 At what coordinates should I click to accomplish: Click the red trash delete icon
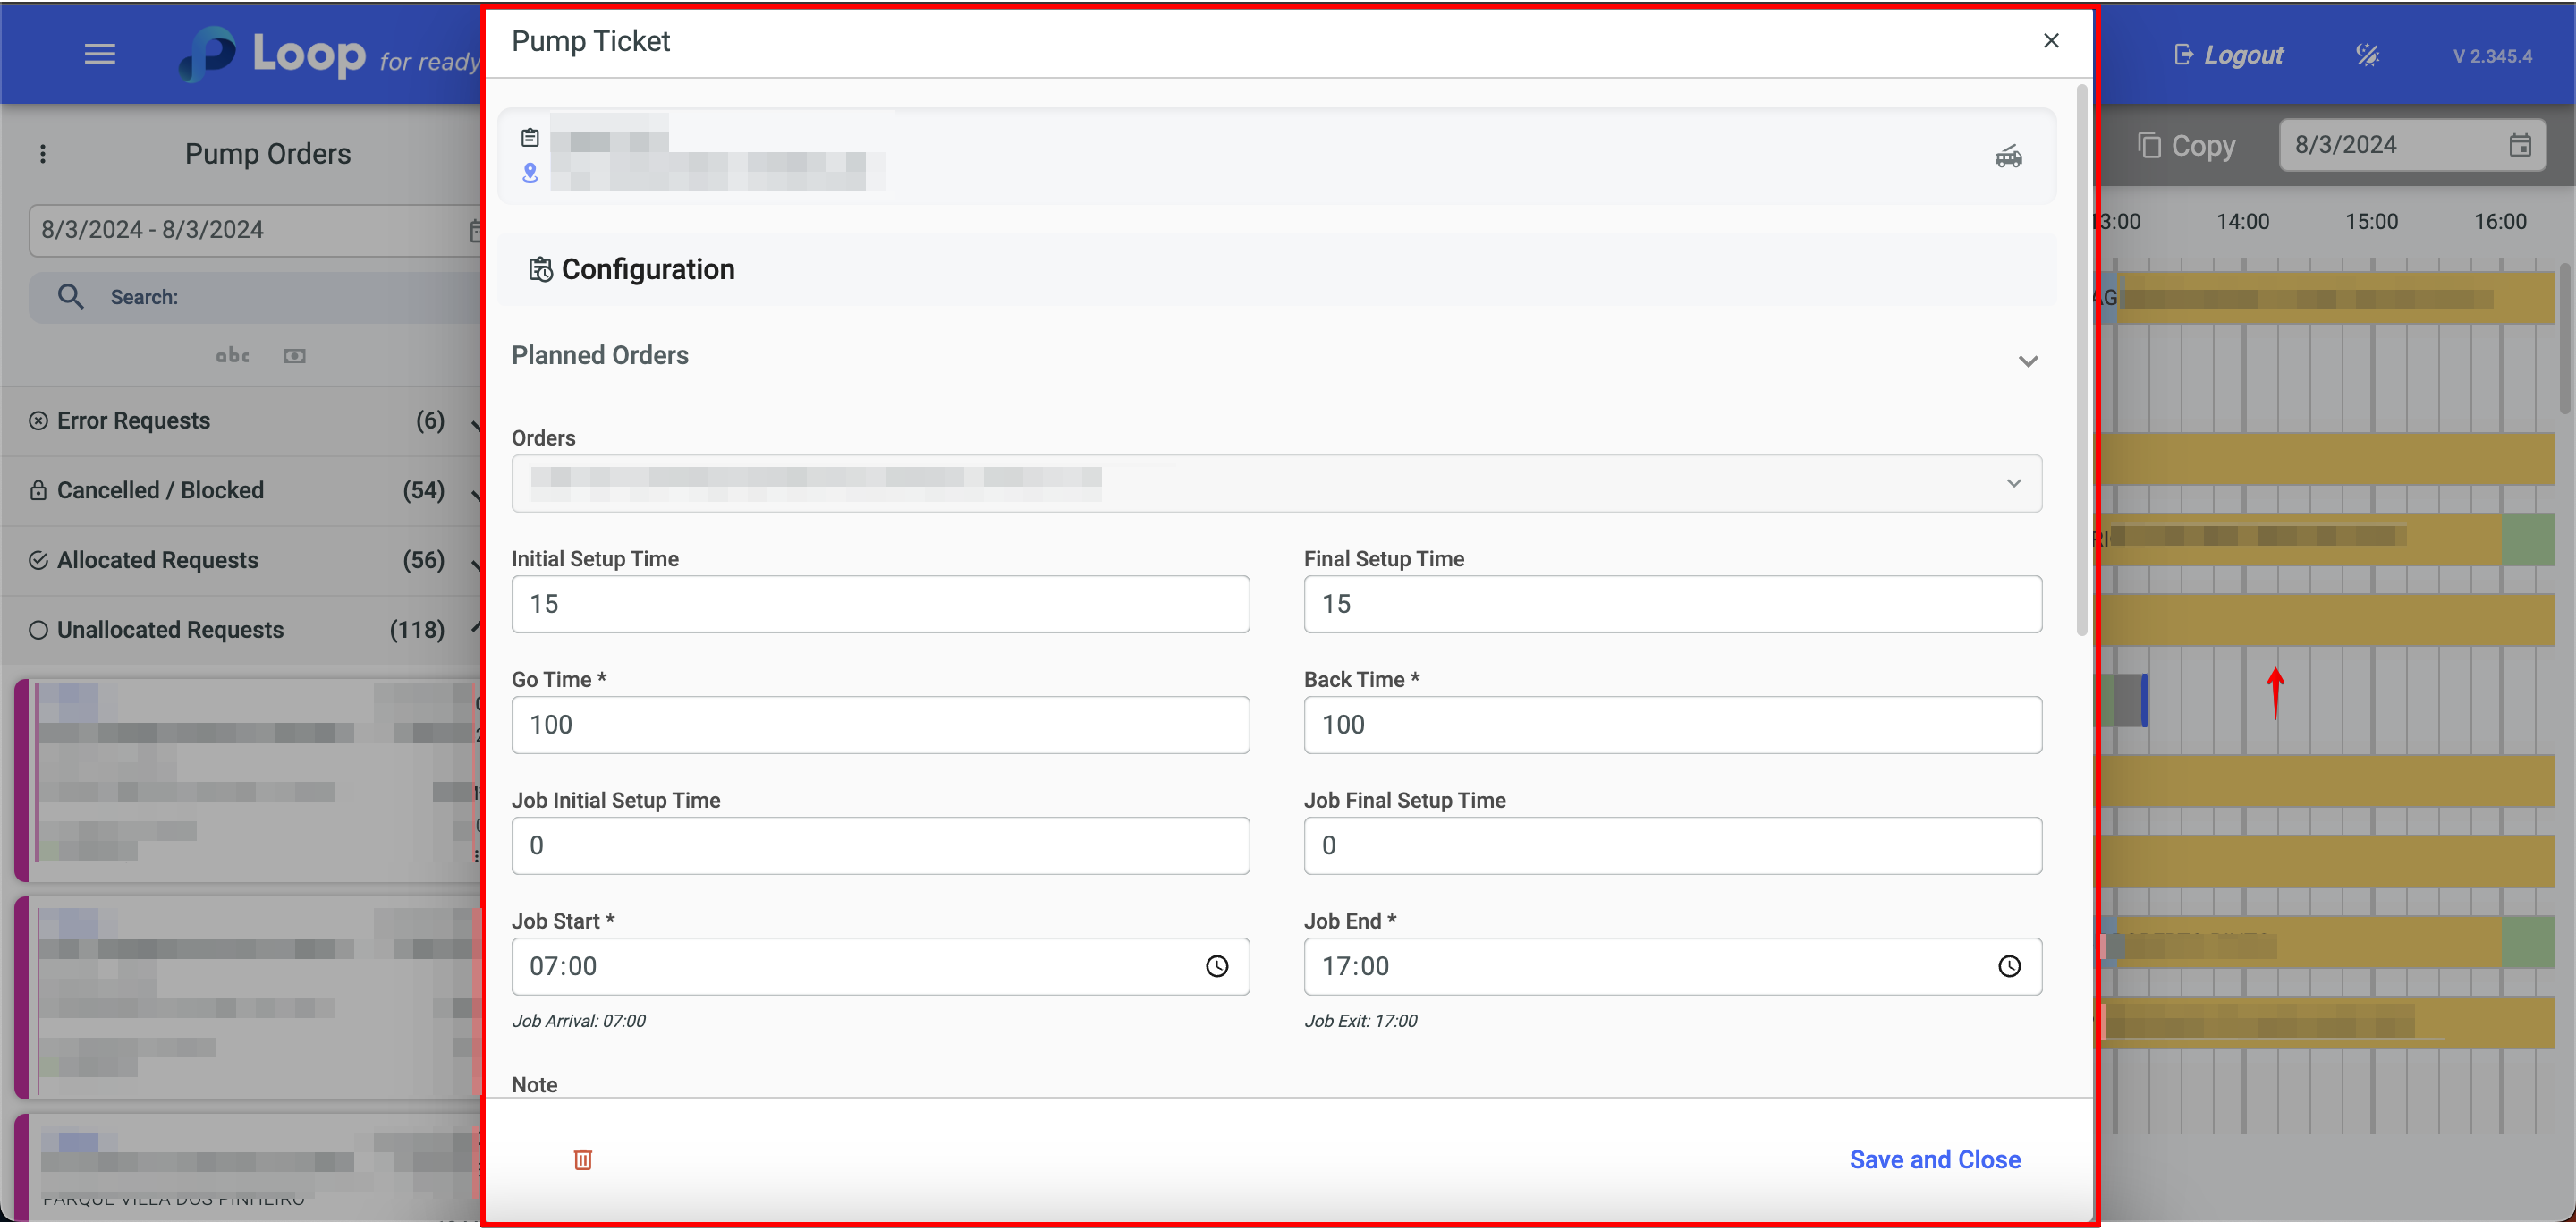coord(583,1159)
